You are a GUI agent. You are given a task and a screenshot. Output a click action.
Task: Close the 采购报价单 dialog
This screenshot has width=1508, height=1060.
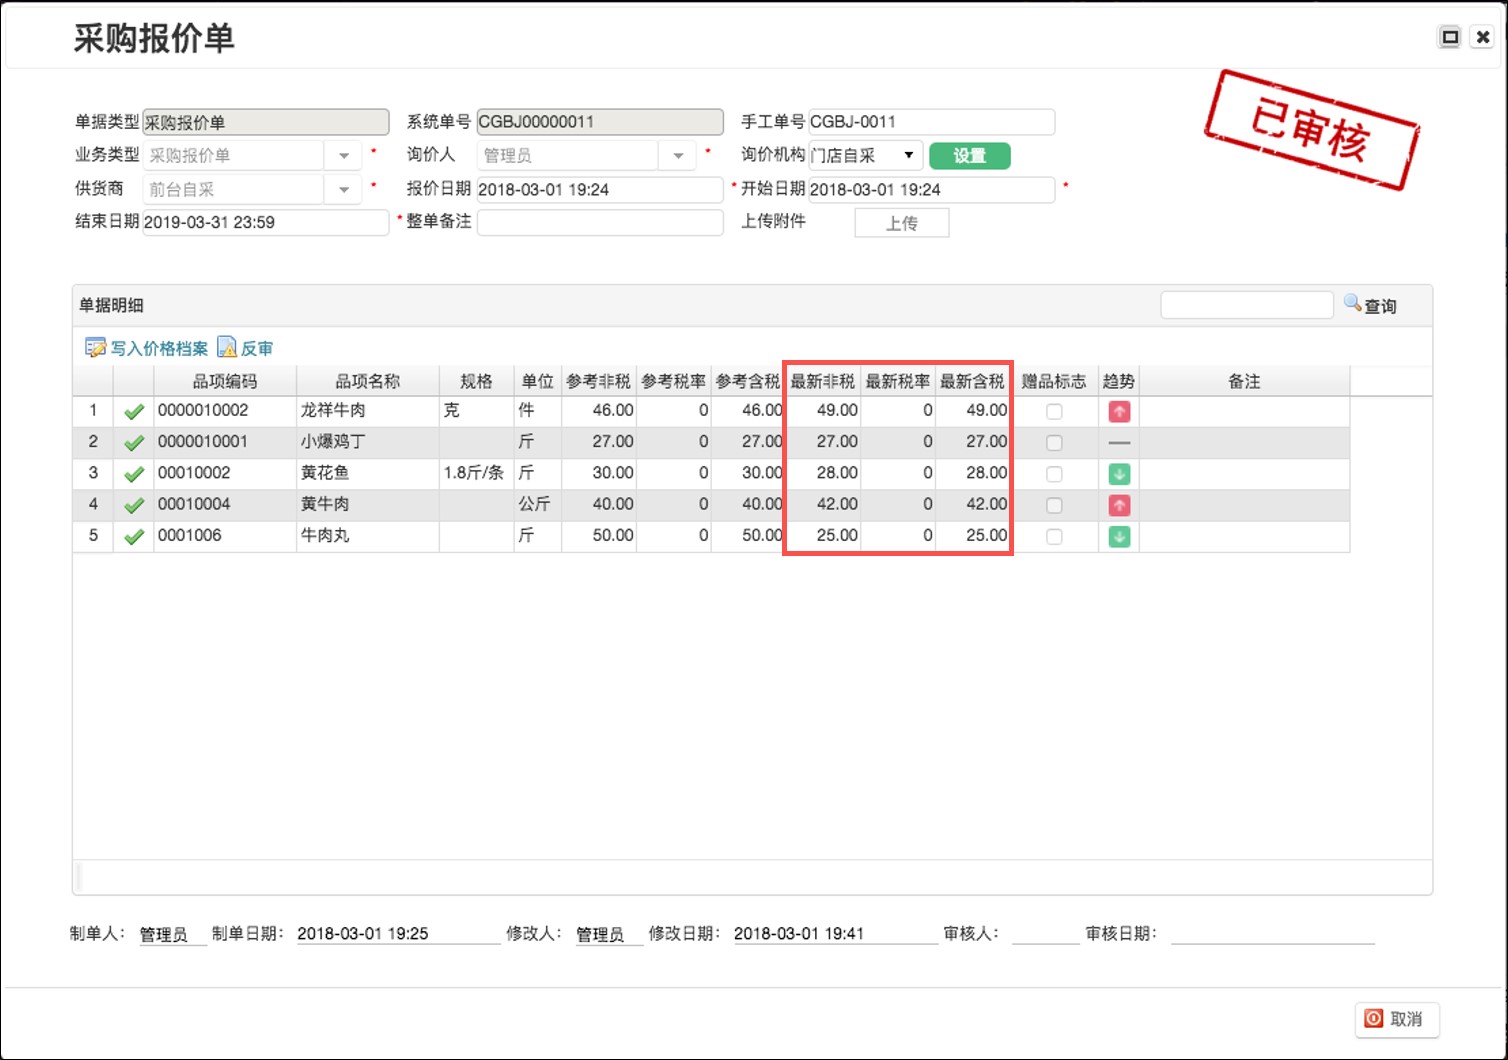(x=1483, y=37)
